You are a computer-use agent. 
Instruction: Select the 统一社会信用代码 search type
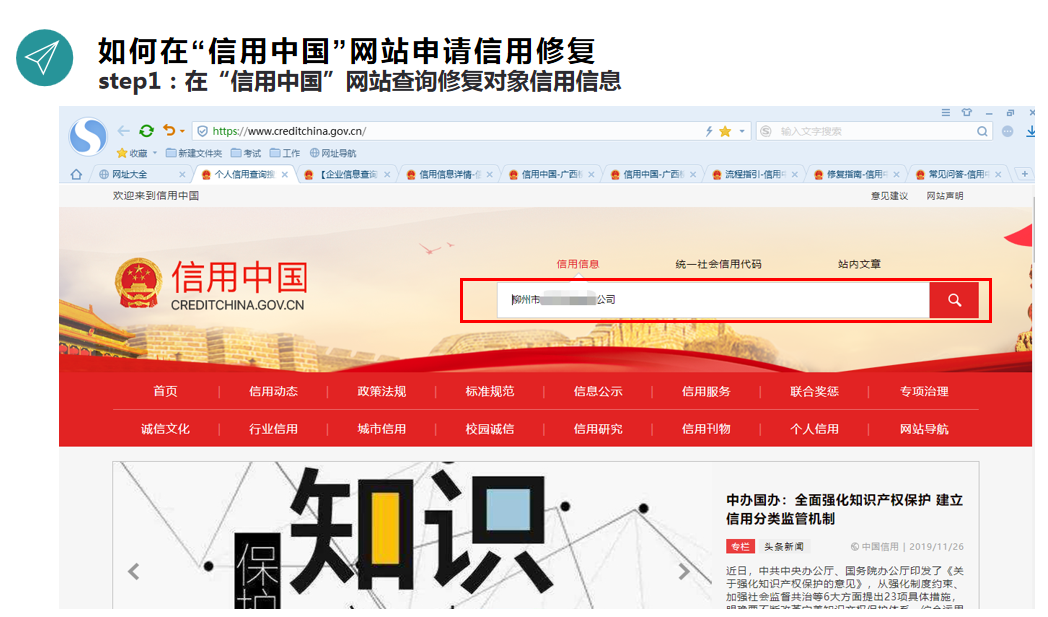pos(718,264)
